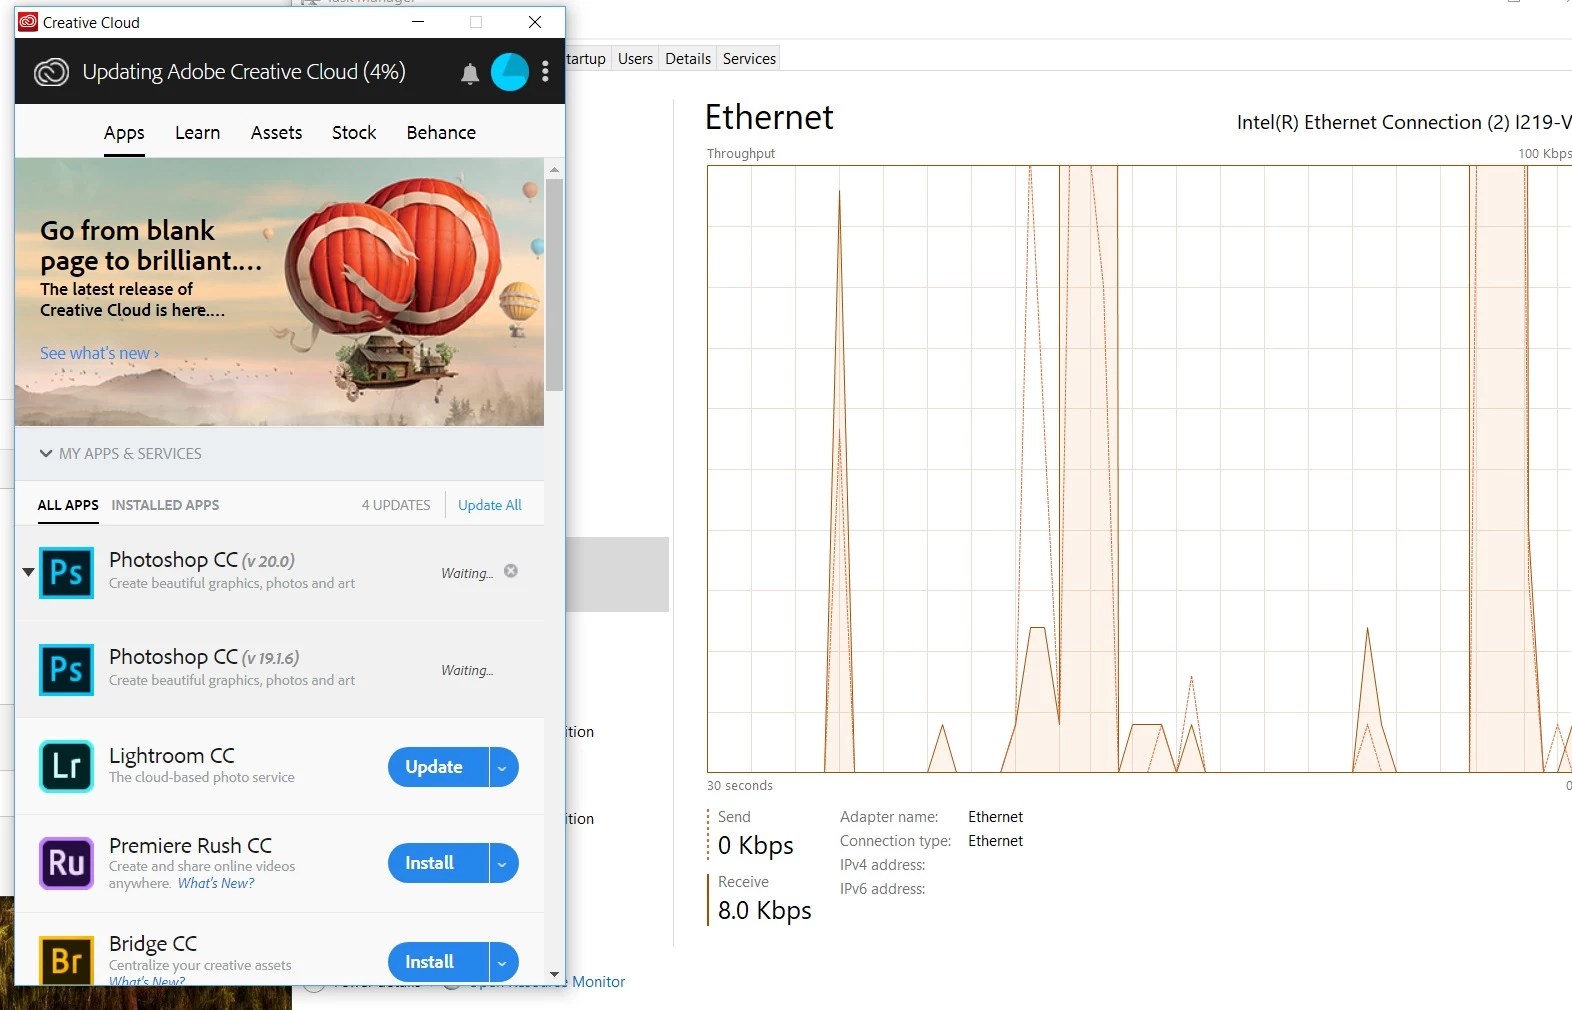The height and width of the screenshot is (1010, 1572).
Task: Switch to the Stock tab
Action: (x=354, y=132)
